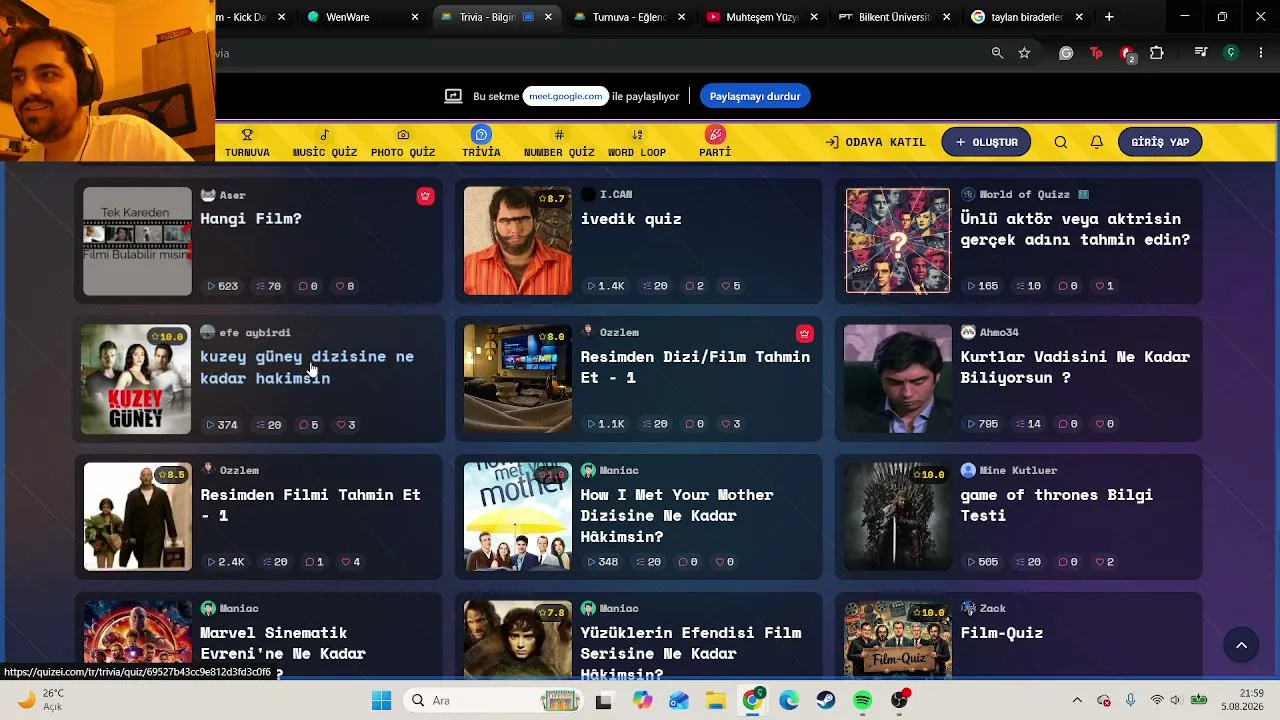This screenshot has height=720, width=1280.
Task: Open the Music Quiz note icon
Action: click(x=324, y=135)
